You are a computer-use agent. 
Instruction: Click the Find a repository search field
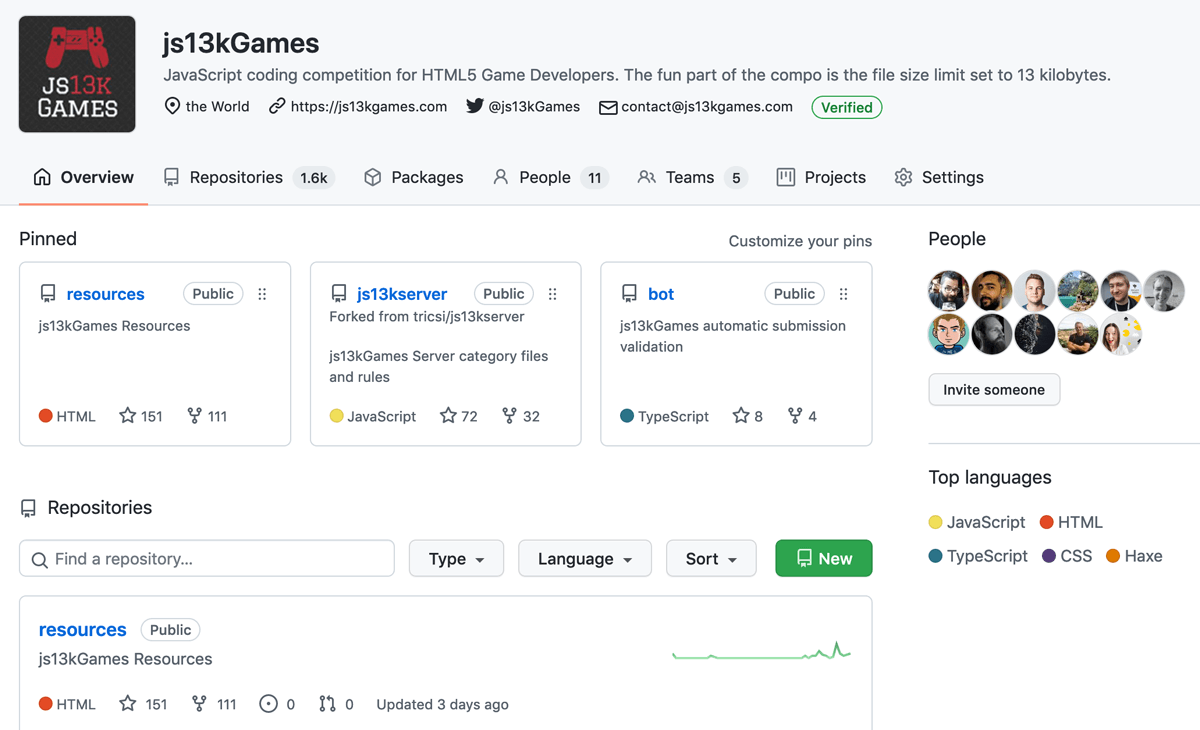coord(207,558)
